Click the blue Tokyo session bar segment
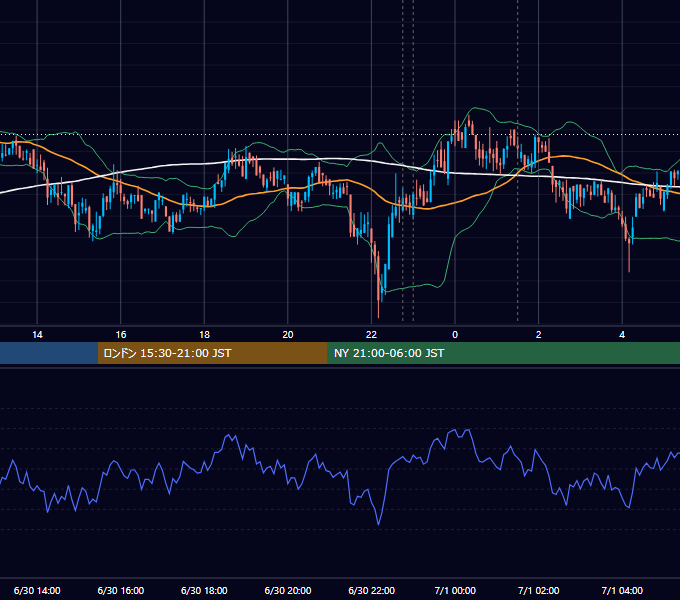 point(49,353)
